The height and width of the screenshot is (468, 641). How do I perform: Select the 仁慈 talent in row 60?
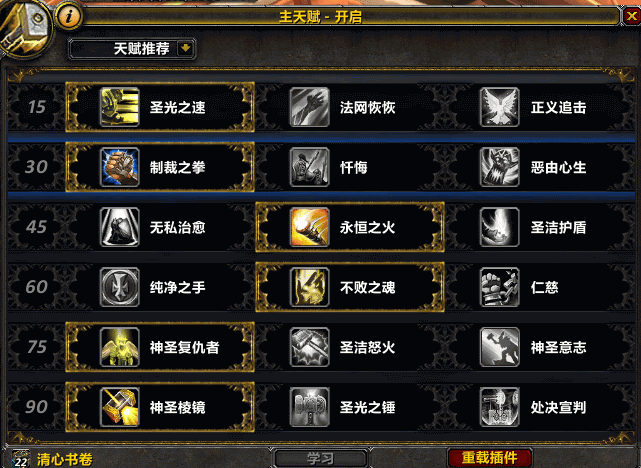pyautogui.click(x=540, y=287)
